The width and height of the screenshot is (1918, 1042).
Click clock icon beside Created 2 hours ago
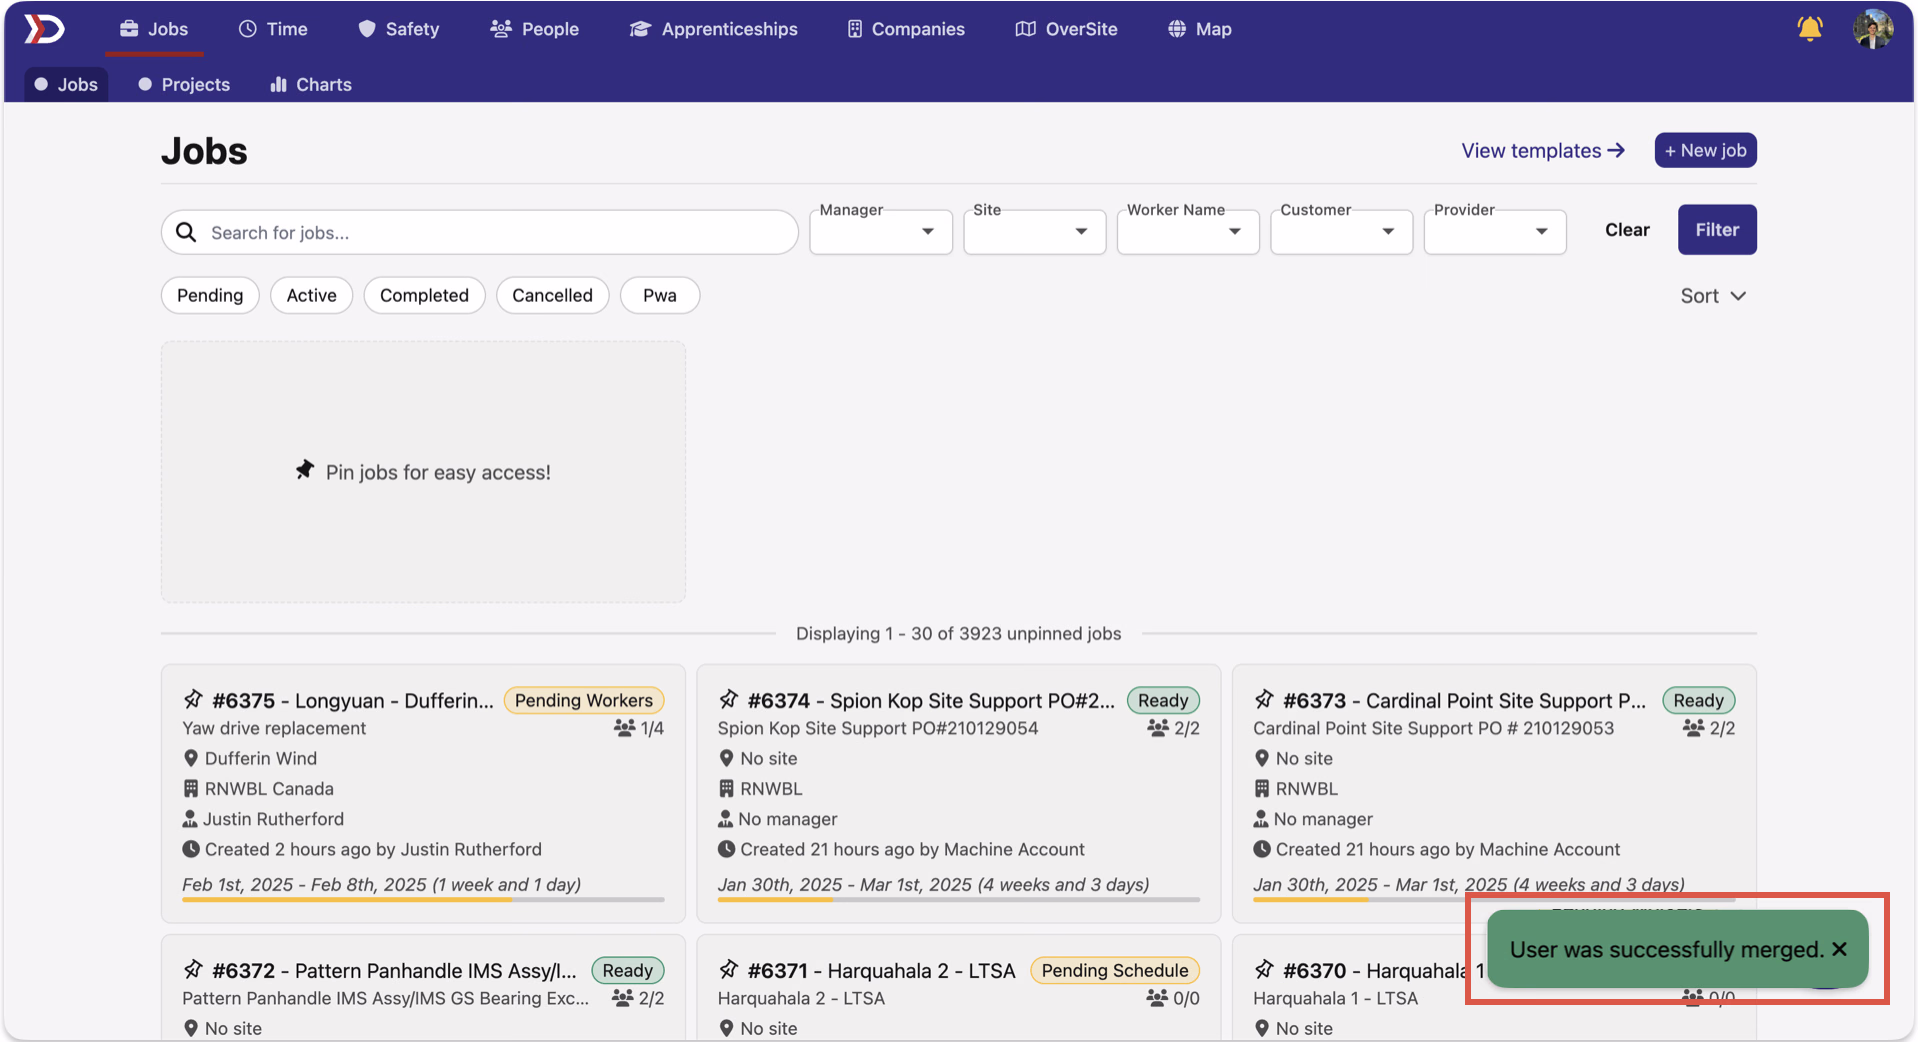tap(191, 849)
